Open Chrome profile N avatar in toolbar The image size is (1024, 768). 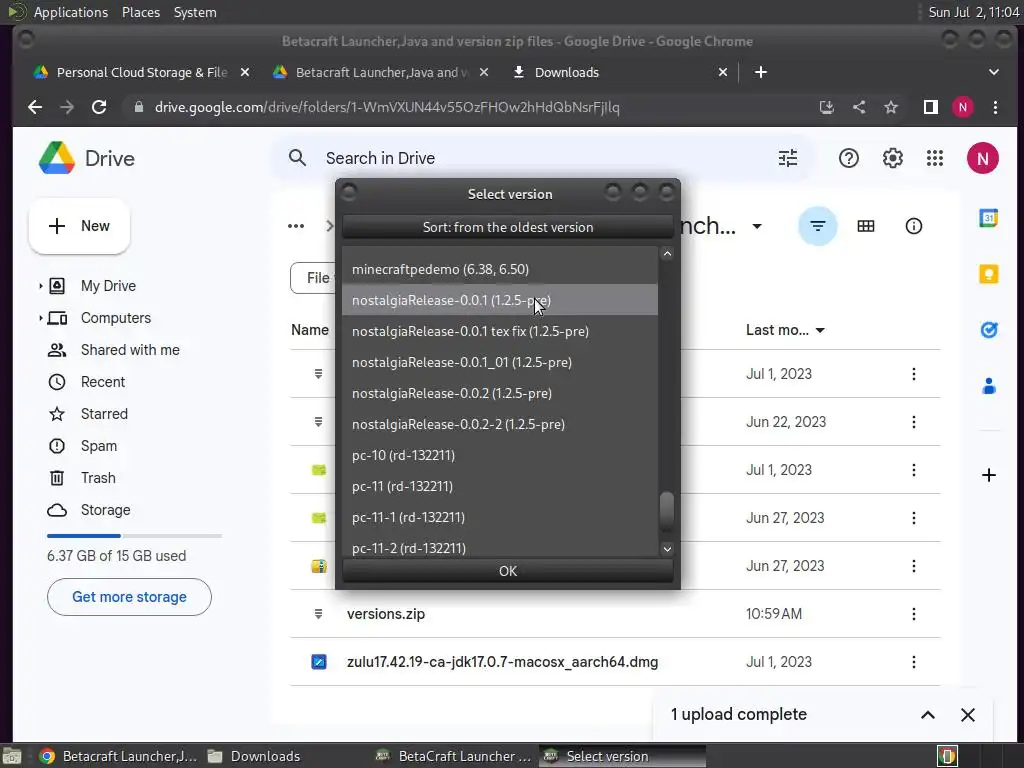click(x=963, y=107)
